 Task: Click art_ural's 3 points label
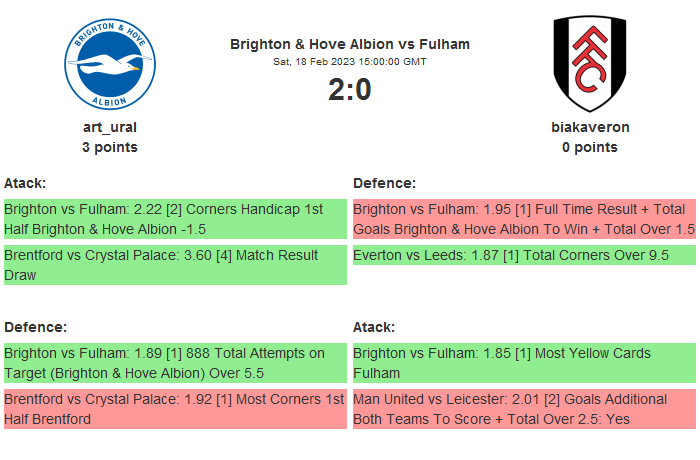[110, 147]
